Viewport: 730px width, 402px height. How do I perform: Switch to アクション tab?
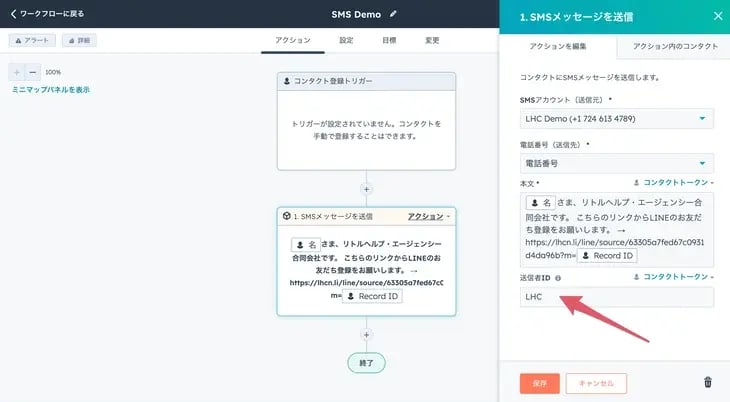292,41
